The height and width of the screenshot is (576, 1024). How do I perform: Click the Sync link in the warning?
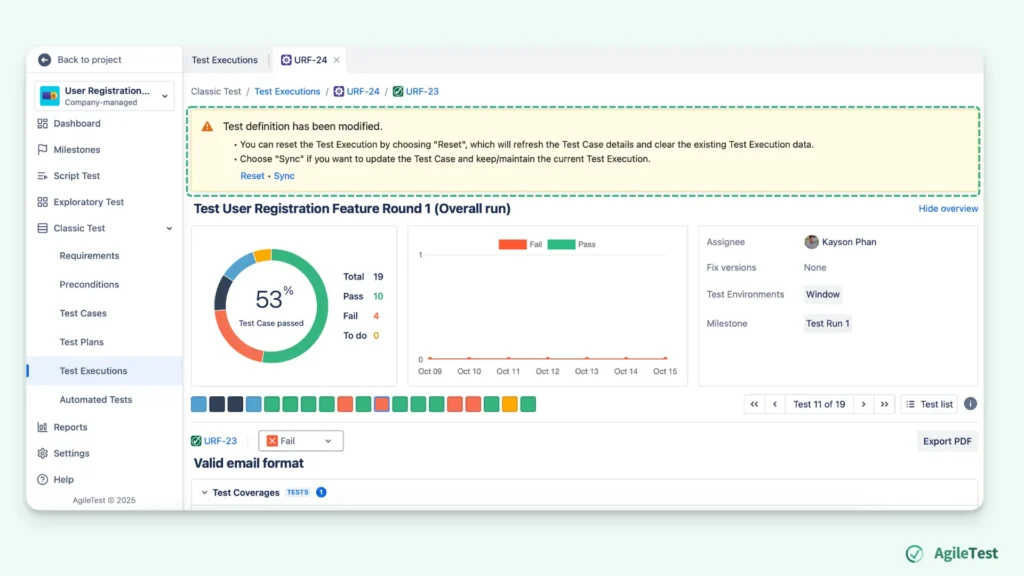[284, 176]
